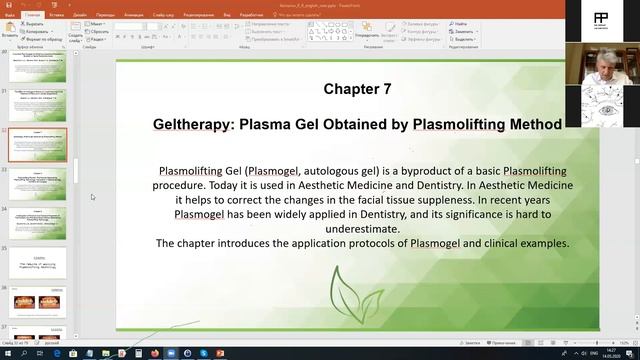Click the Notes (Заметки) button in status bar
The width and height of the screenshot is (640, 360).
point(470,343)
